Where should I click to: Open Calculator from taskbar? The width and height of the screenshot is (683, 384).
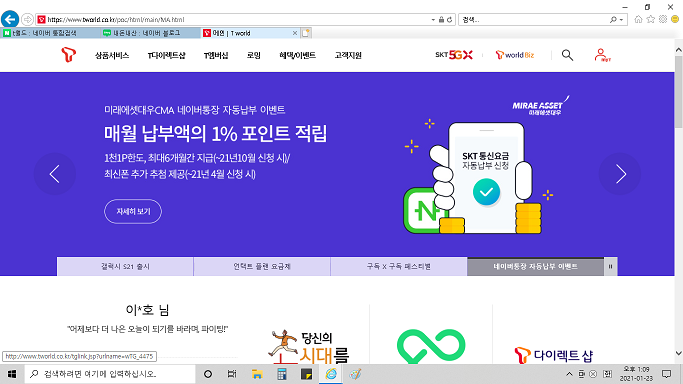pos(282,374)
